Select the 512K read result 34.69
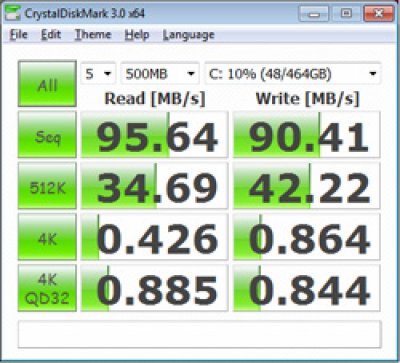 point(155,186)
